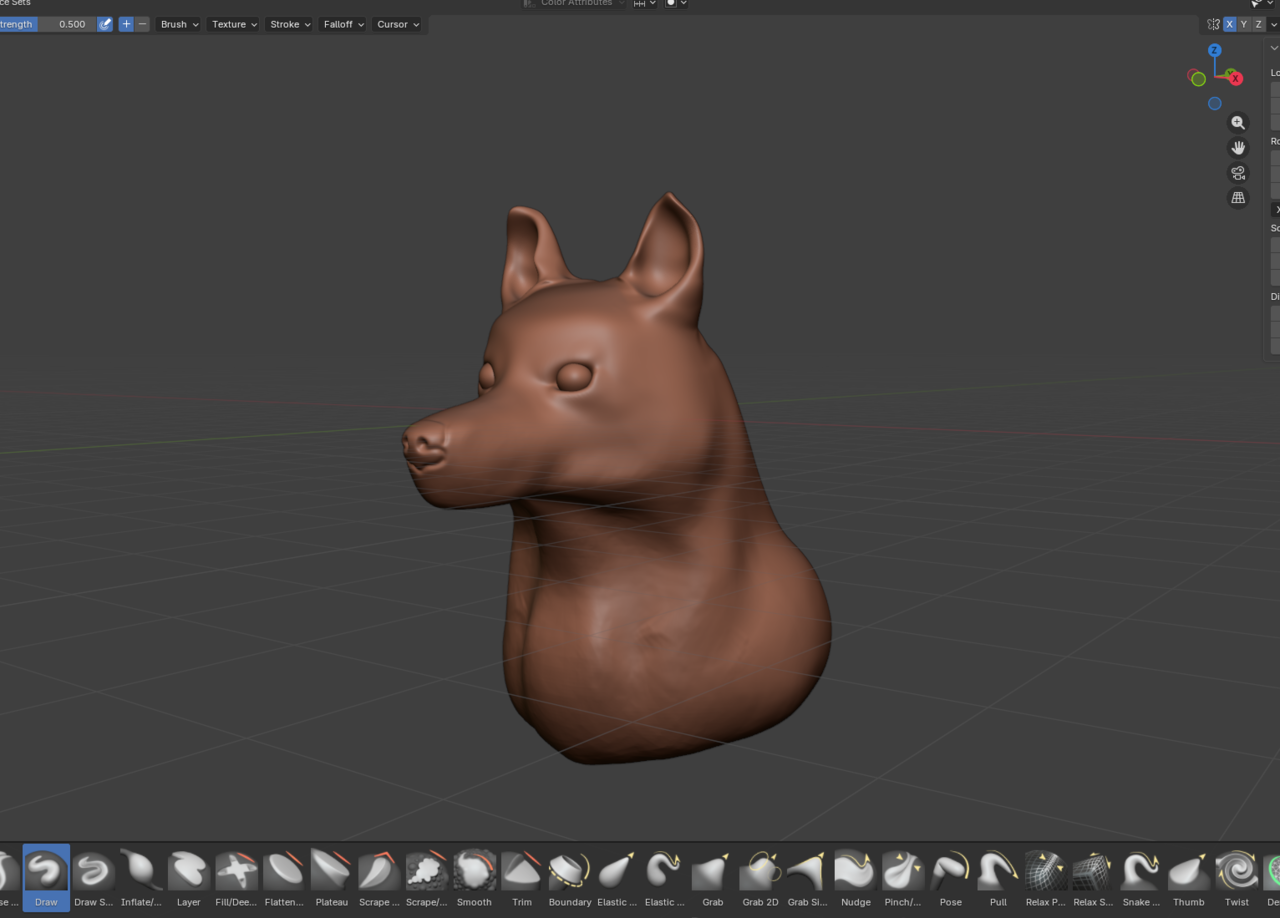Screen dimensions: 1280x918
Task: Click the plus button beside Strength
Action: tap(126, 24)
